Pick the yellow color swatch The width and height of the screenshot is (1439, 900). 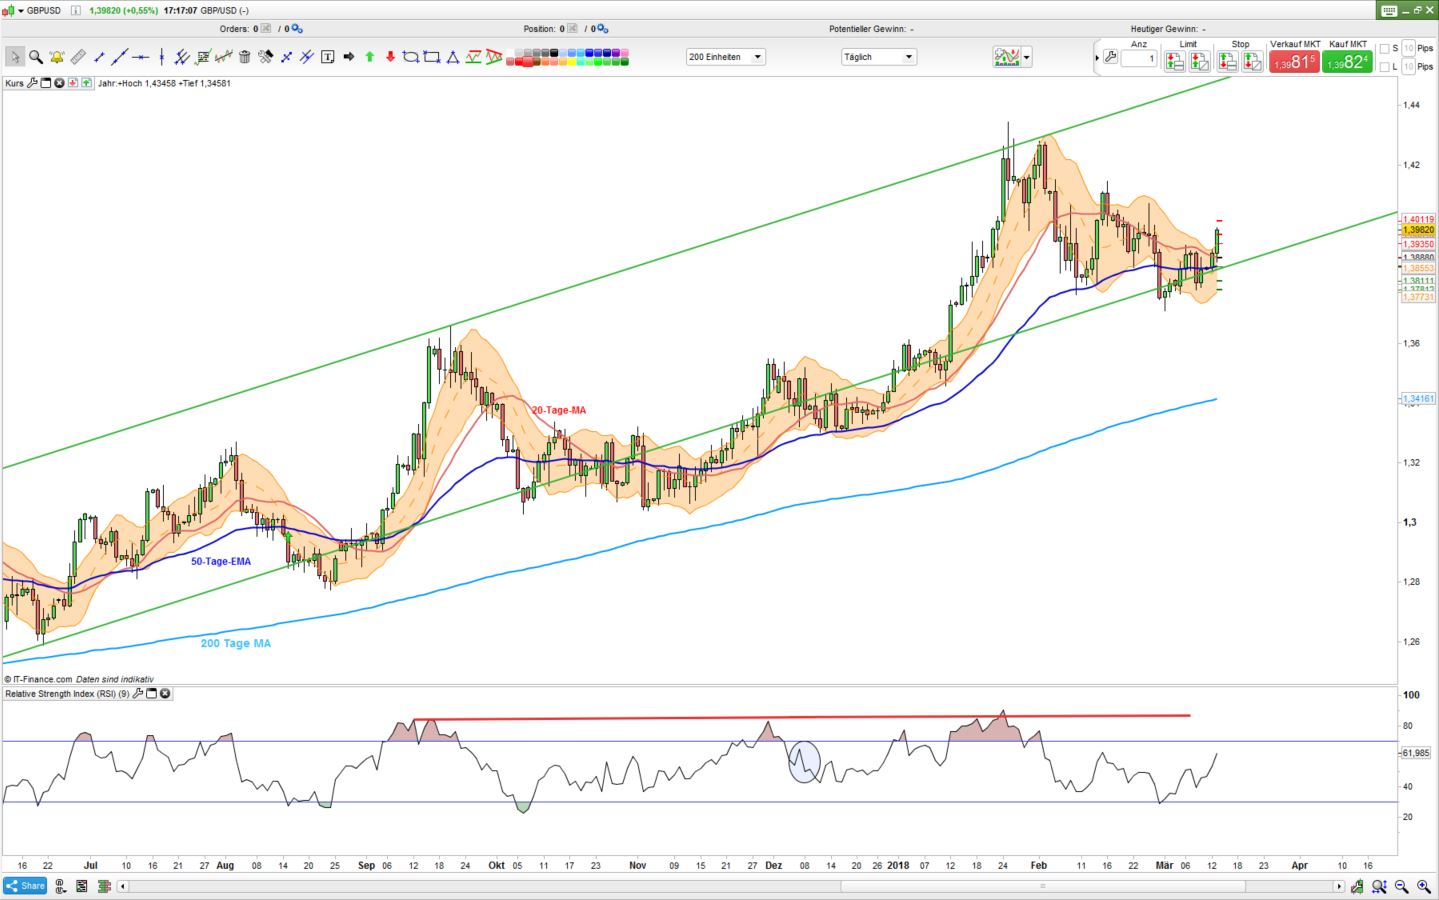coord(572,61)
